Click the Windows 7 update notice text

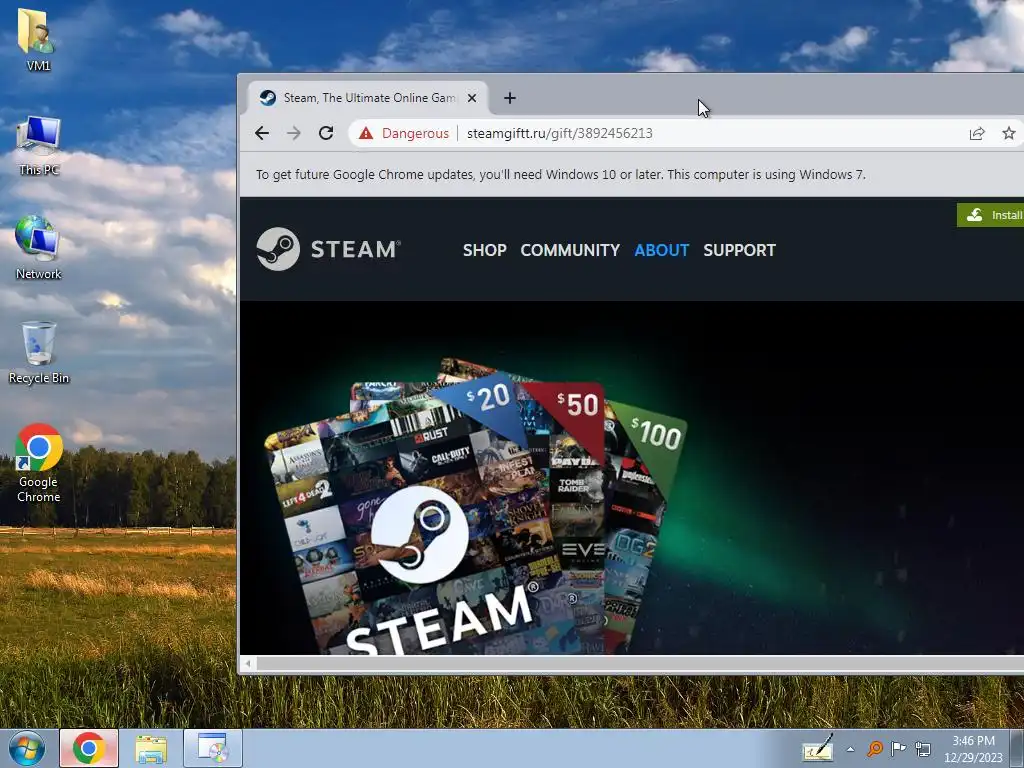coord(560,174)
